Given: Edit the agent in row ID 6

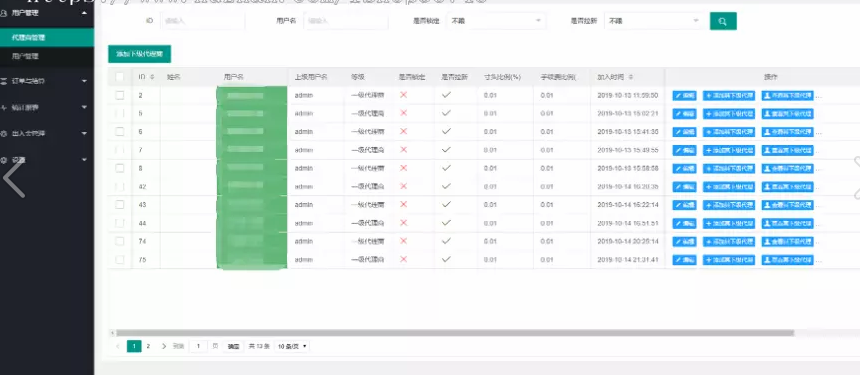Looking at the screenshot, I should [684, 132].
